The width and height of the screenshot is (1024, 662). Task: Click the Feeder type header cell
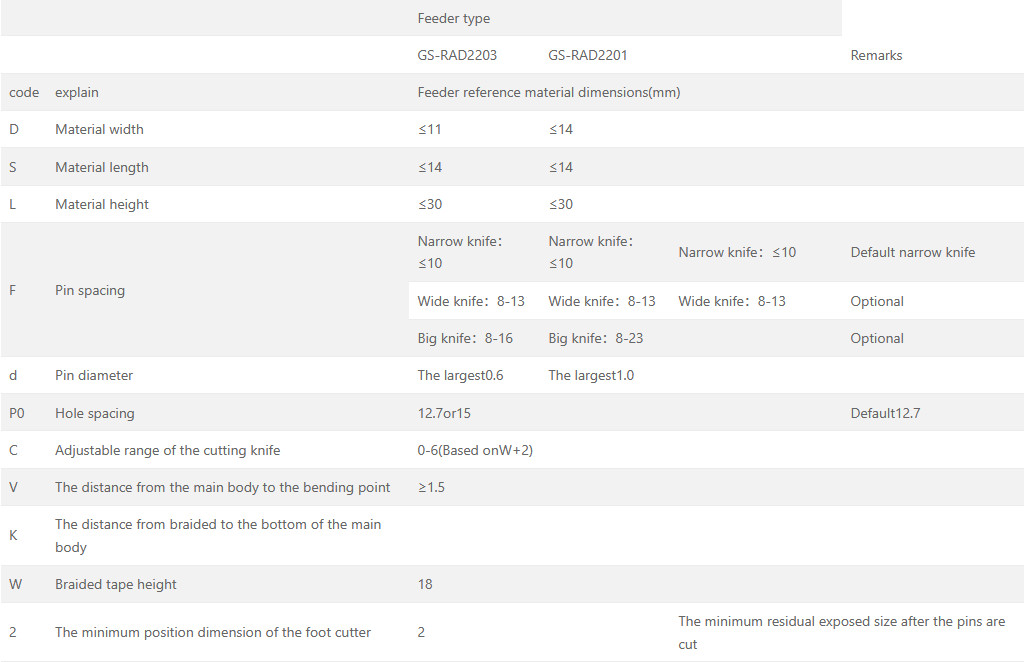(454, 19)
